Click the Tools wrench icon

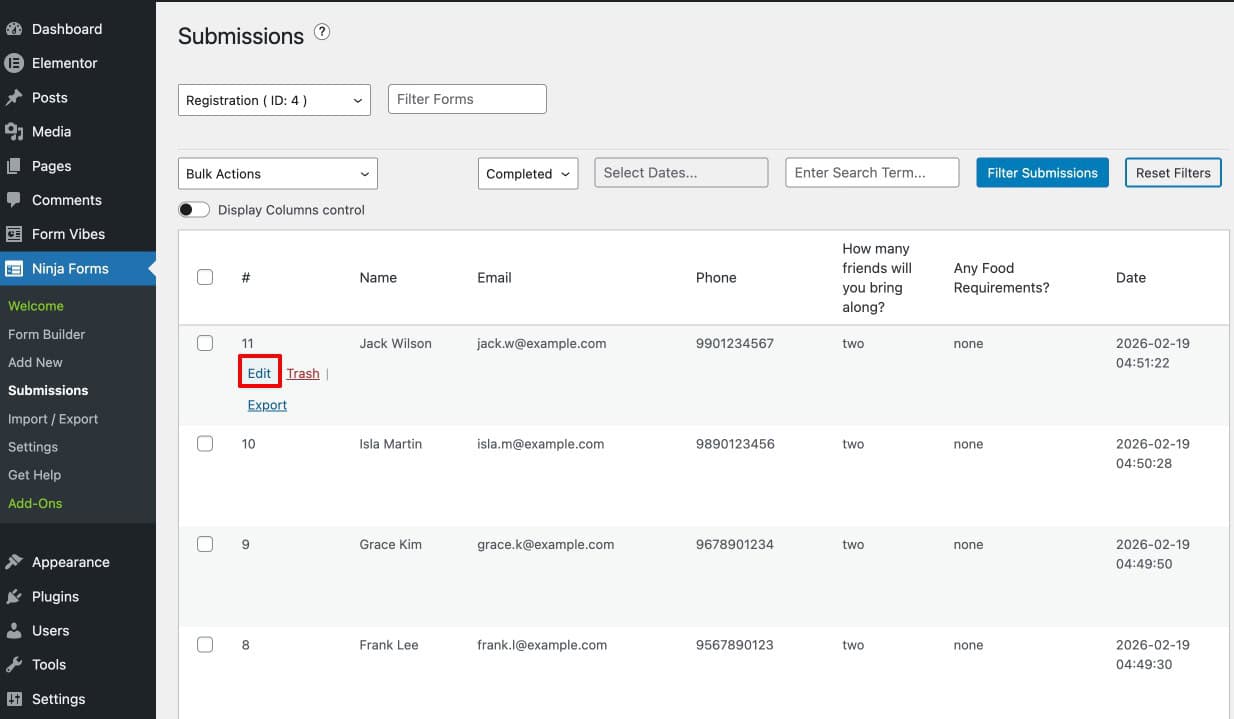tap(14, 664)
